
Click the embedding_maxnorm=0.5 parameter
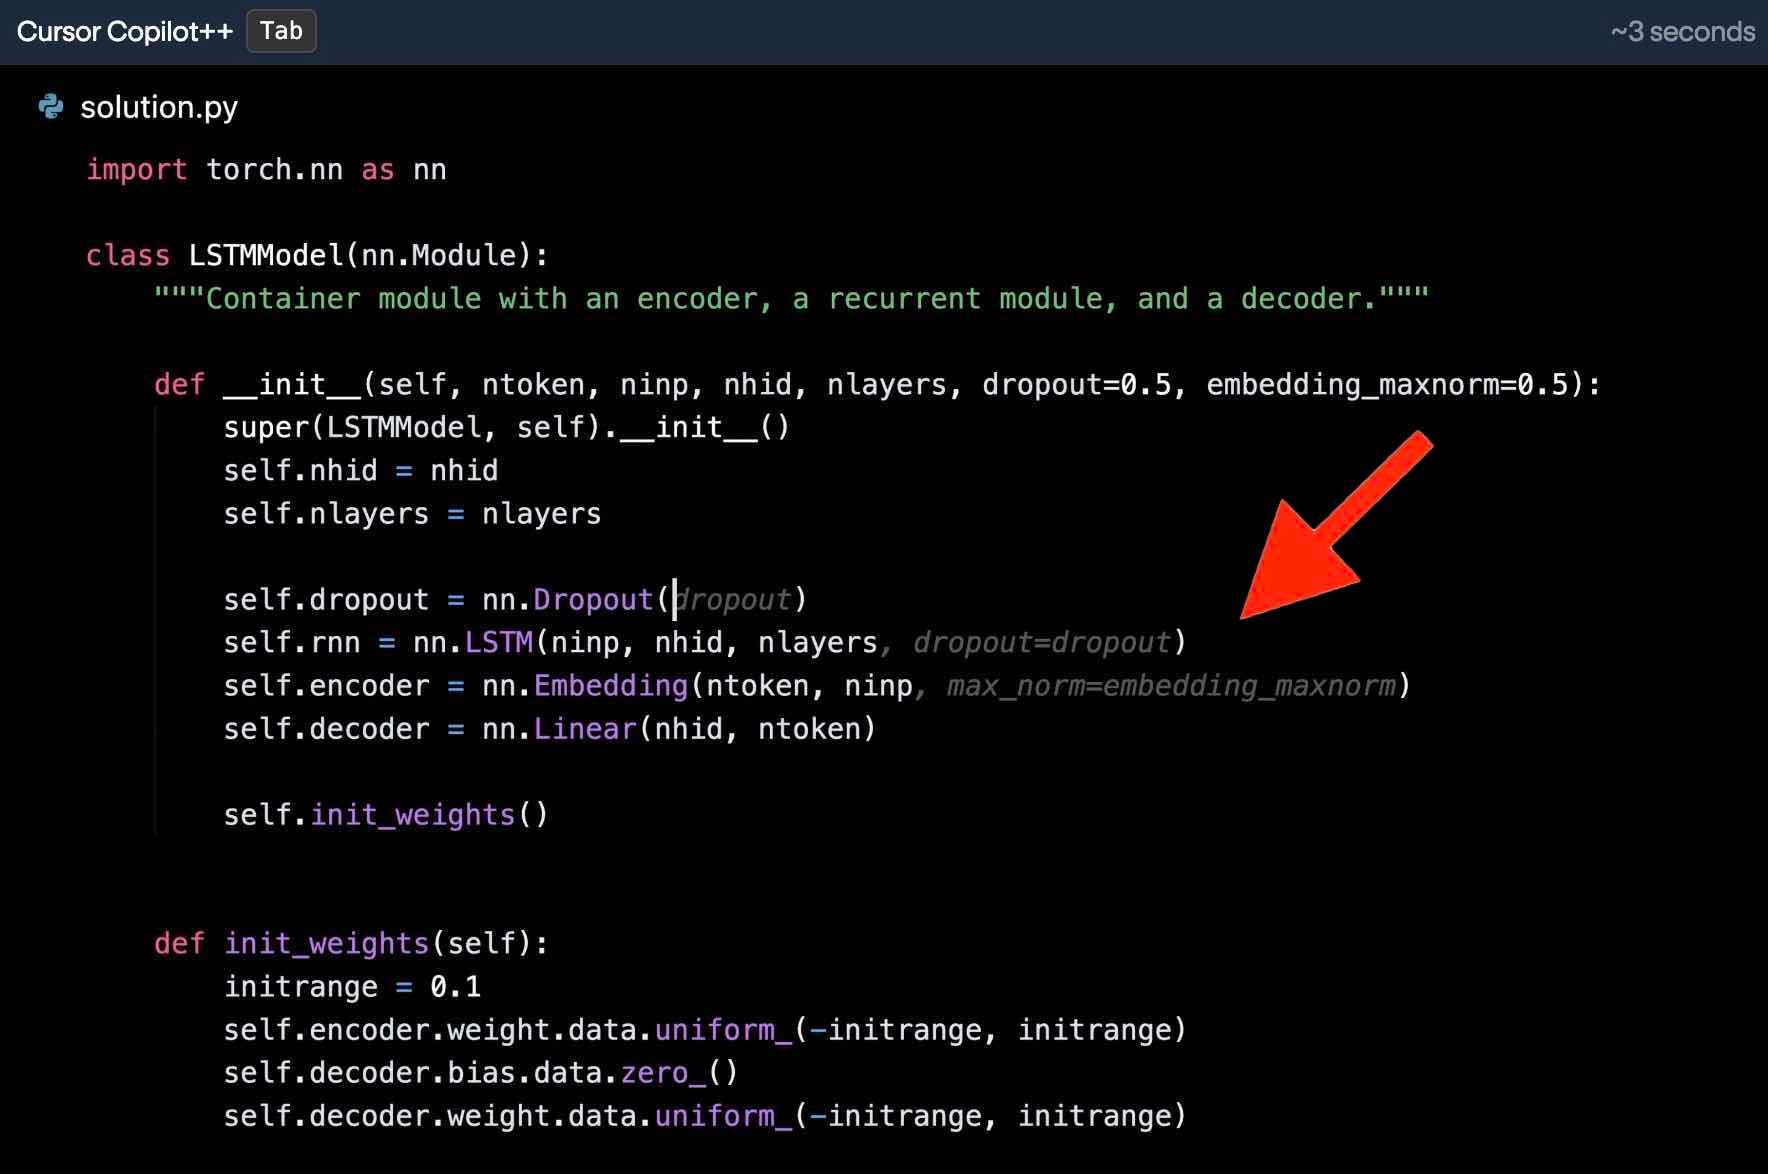(x=1388, y=384)
